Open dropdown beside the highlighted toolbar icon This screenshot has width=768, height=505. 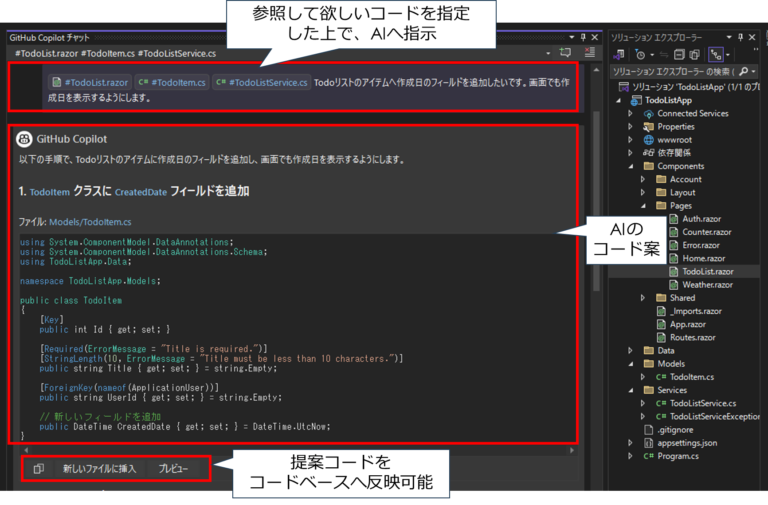click(x=728, y=55)
